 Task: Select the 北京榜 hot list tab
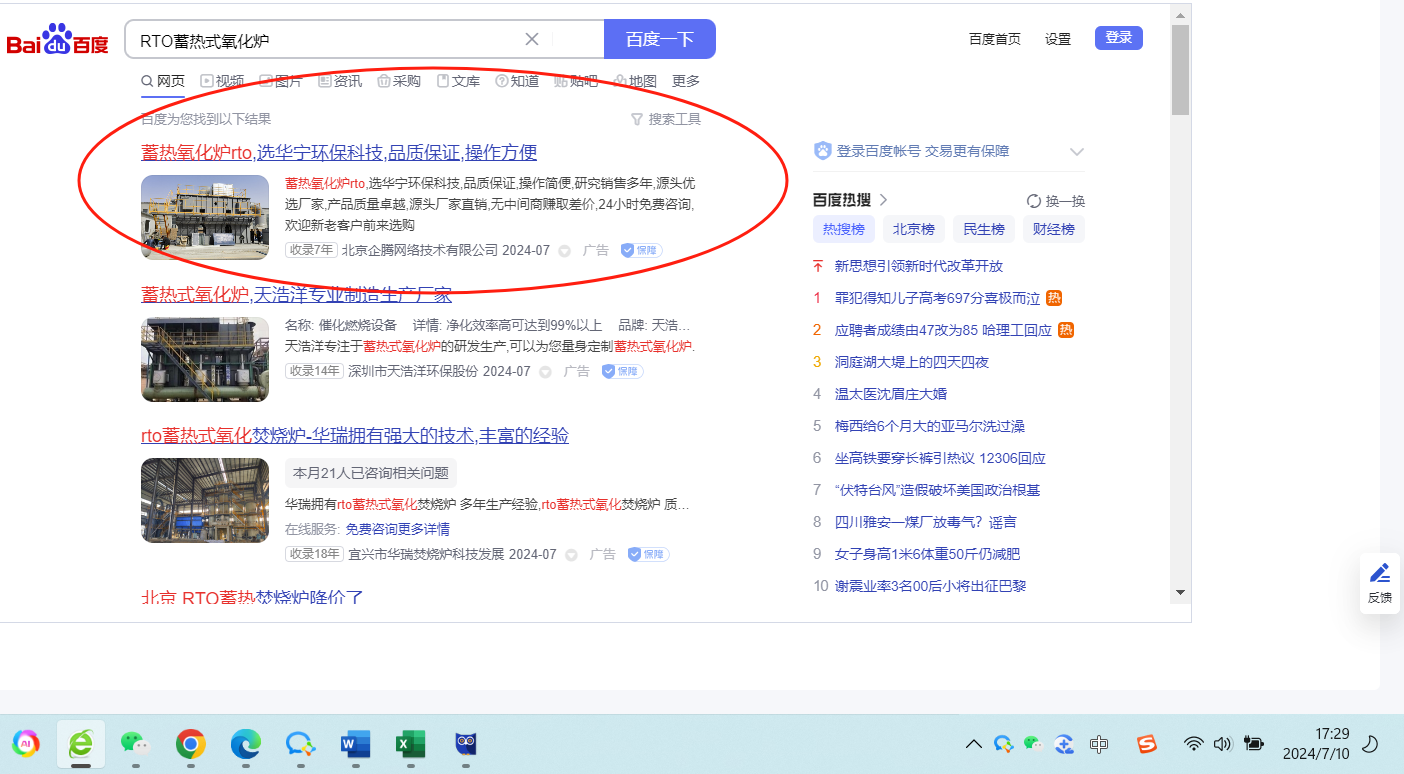click(913, 229)
